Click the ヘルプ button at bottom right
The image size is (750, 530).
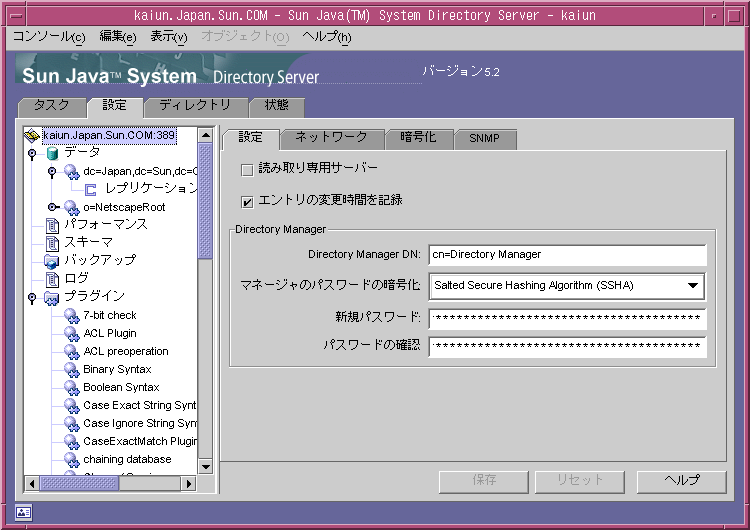point(682,481)
